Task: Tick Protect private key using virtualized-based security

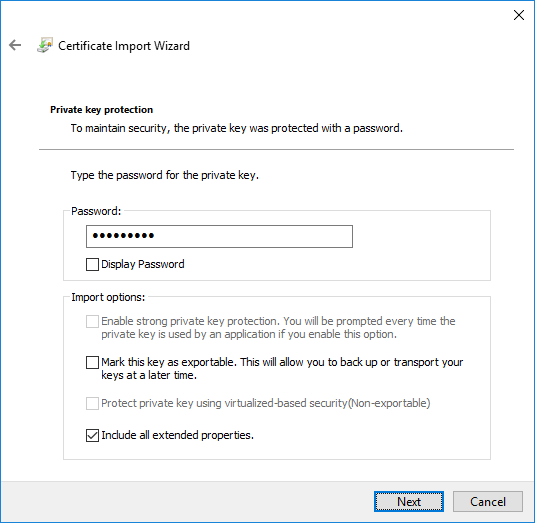Action: pos(92,403)
